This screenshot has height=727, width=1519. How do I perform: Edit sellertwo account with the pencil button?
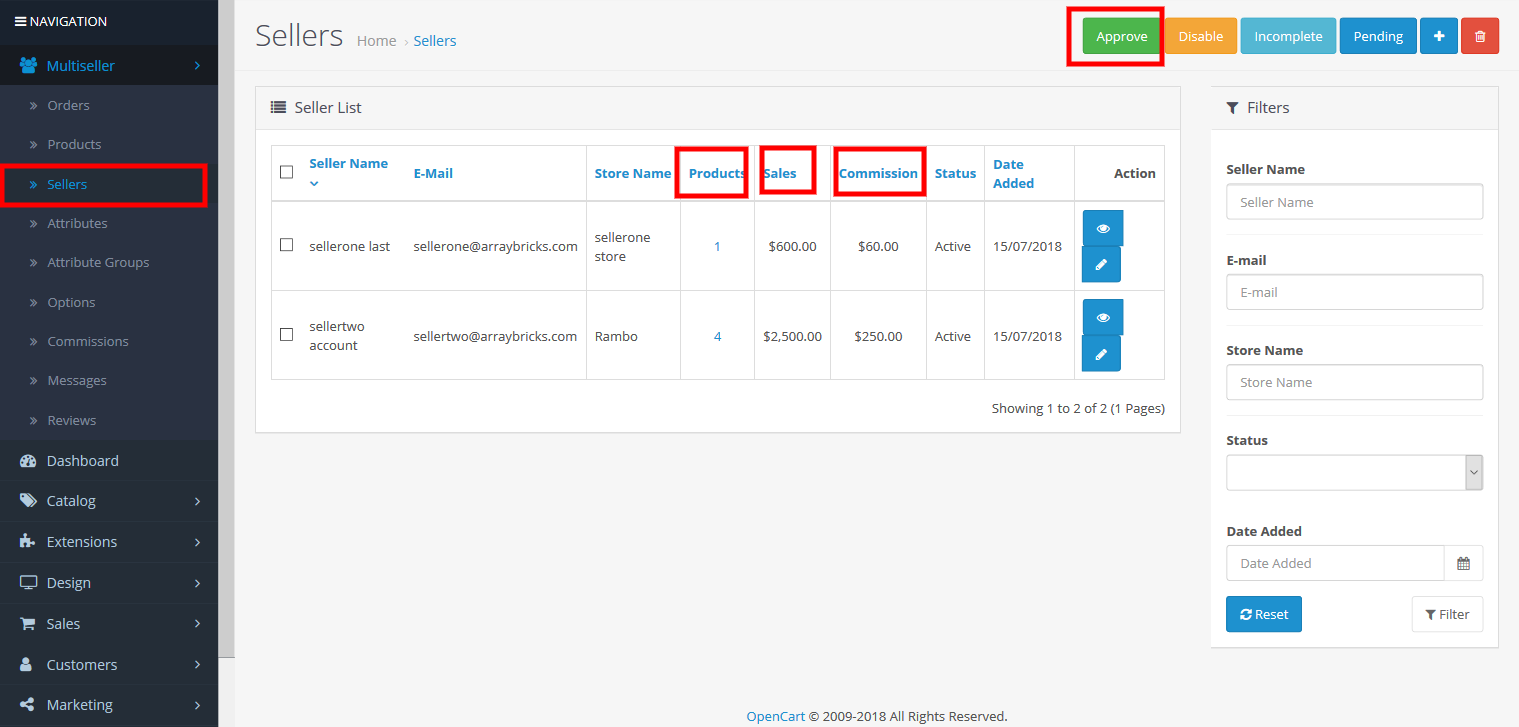(1101, 354)
